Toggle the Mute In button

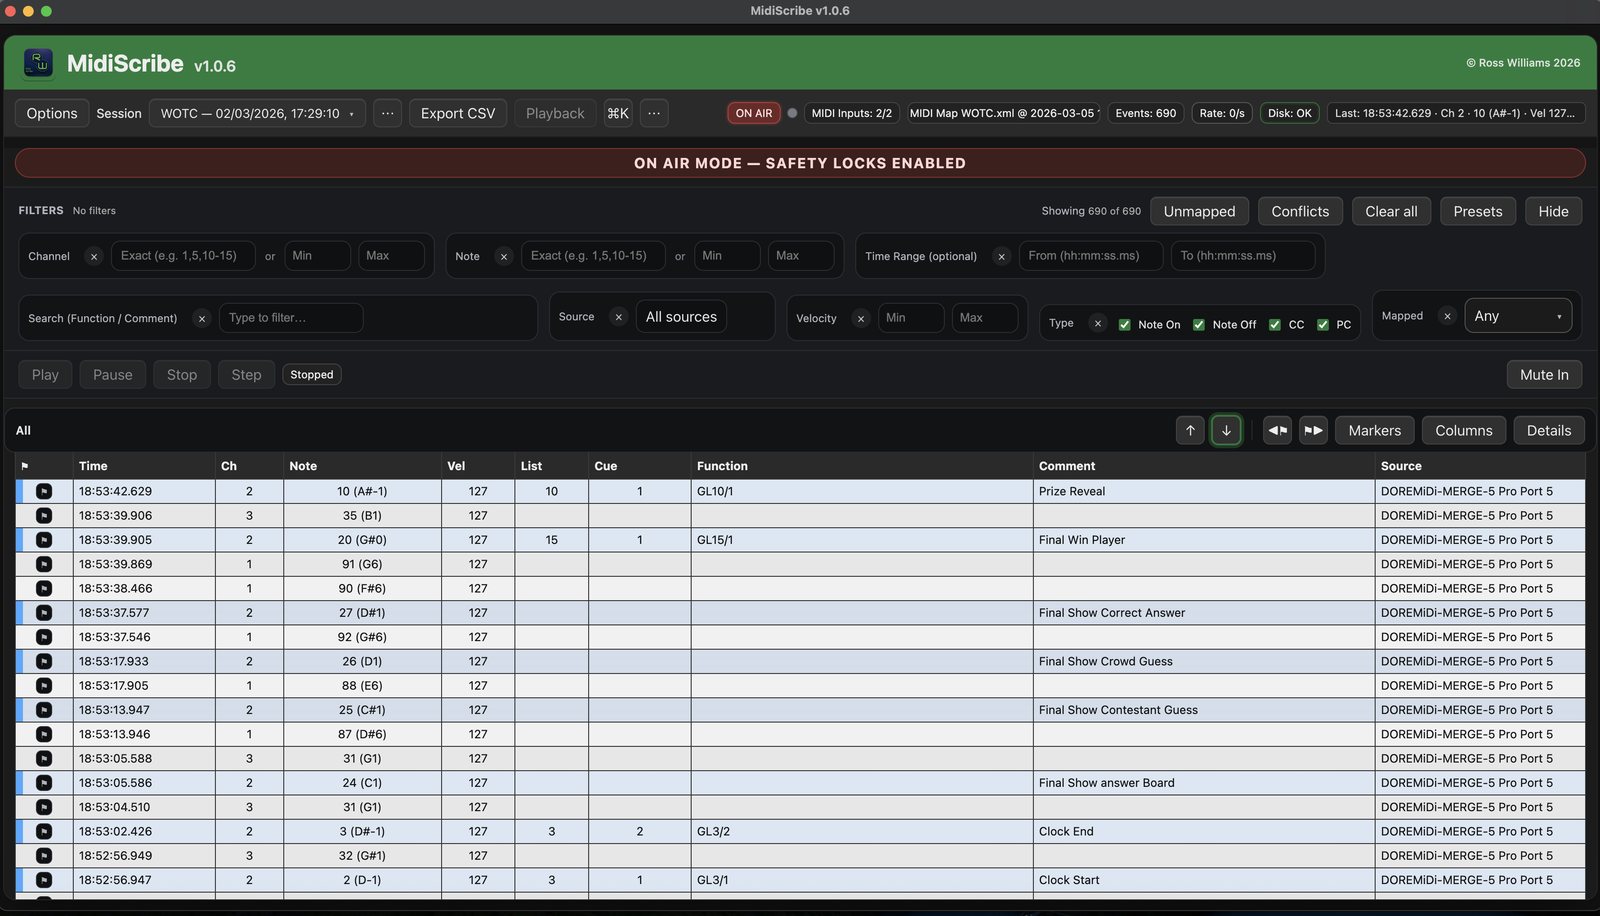click(x=1544, y=374)
